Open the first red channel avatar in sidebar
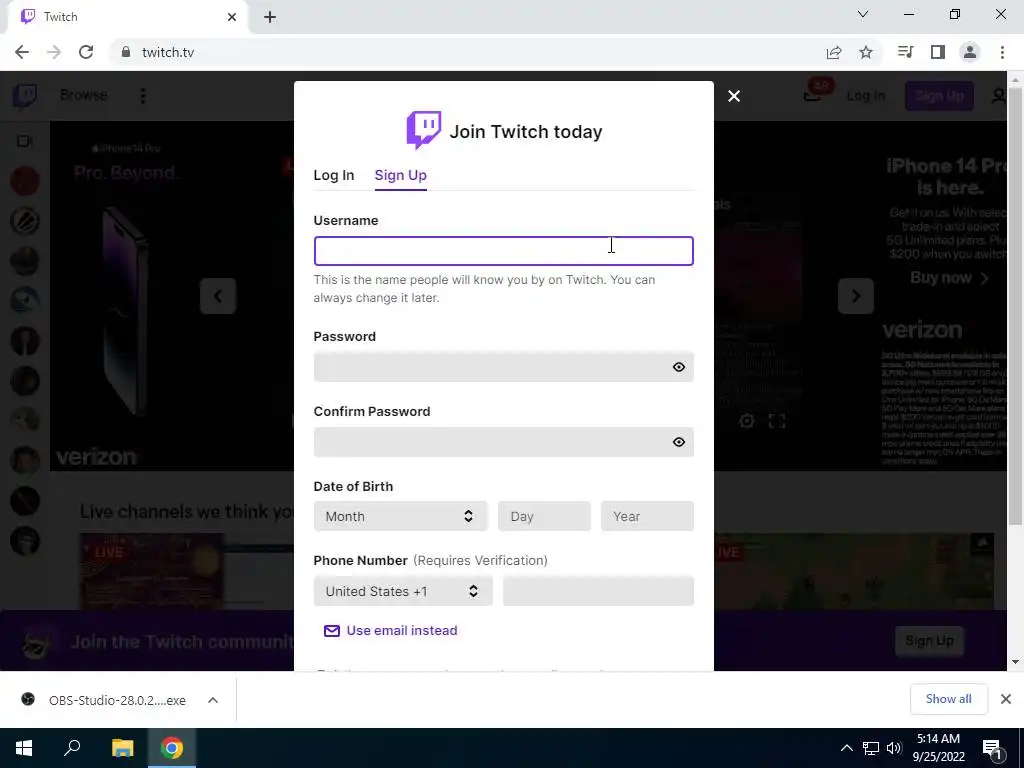Screen dimensions: 1024x768 [25, 181]
